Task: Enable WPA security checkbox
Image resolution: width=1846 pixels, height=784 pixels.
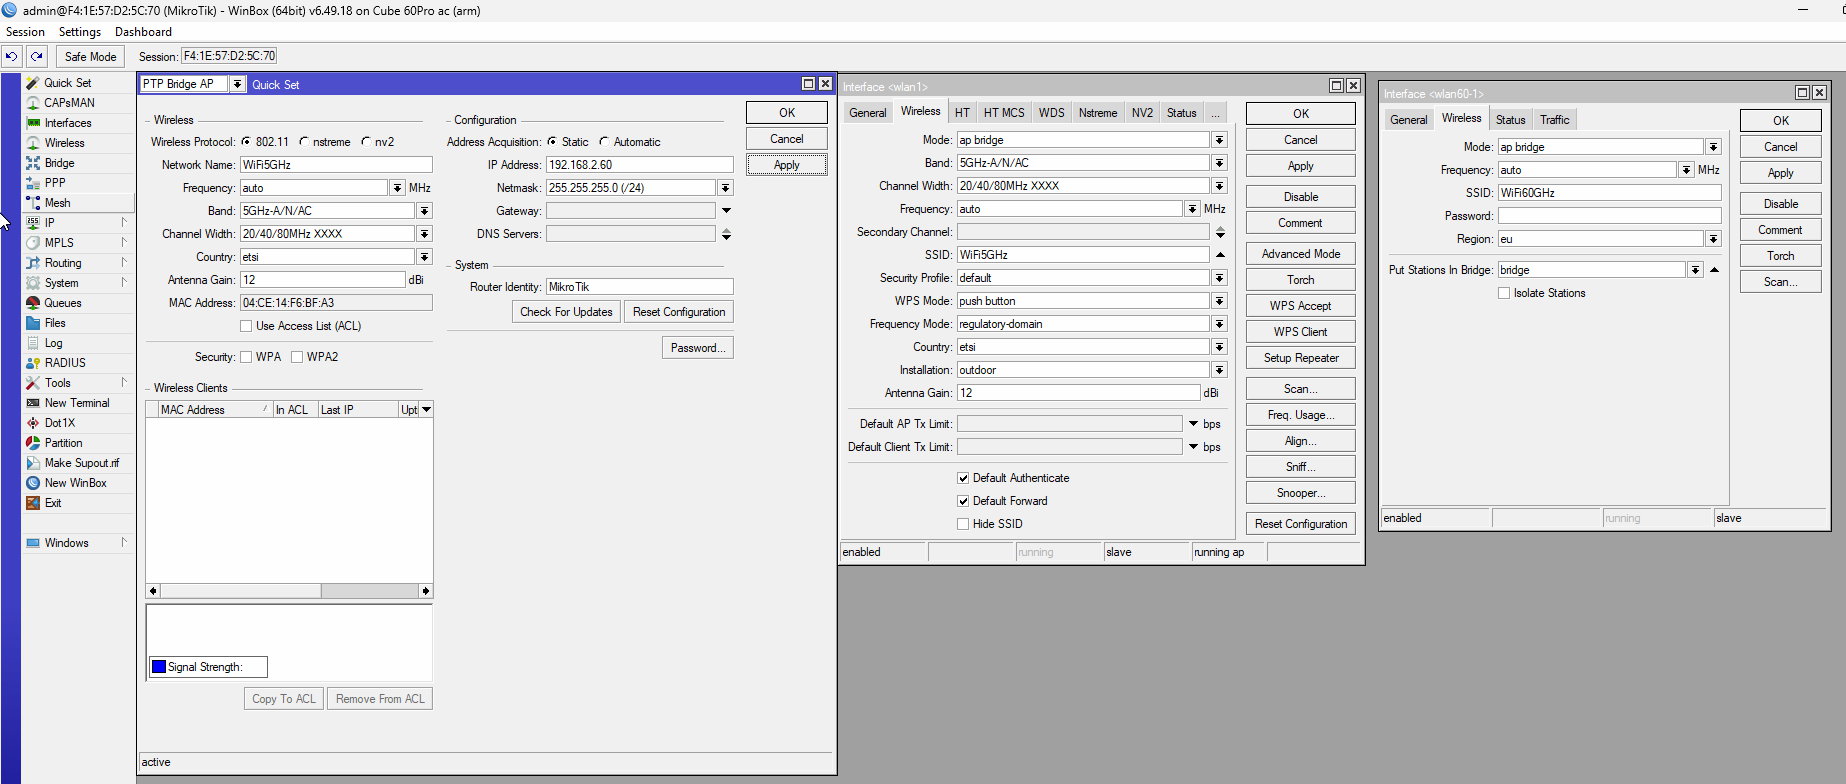Action: (x=246, y=357)
